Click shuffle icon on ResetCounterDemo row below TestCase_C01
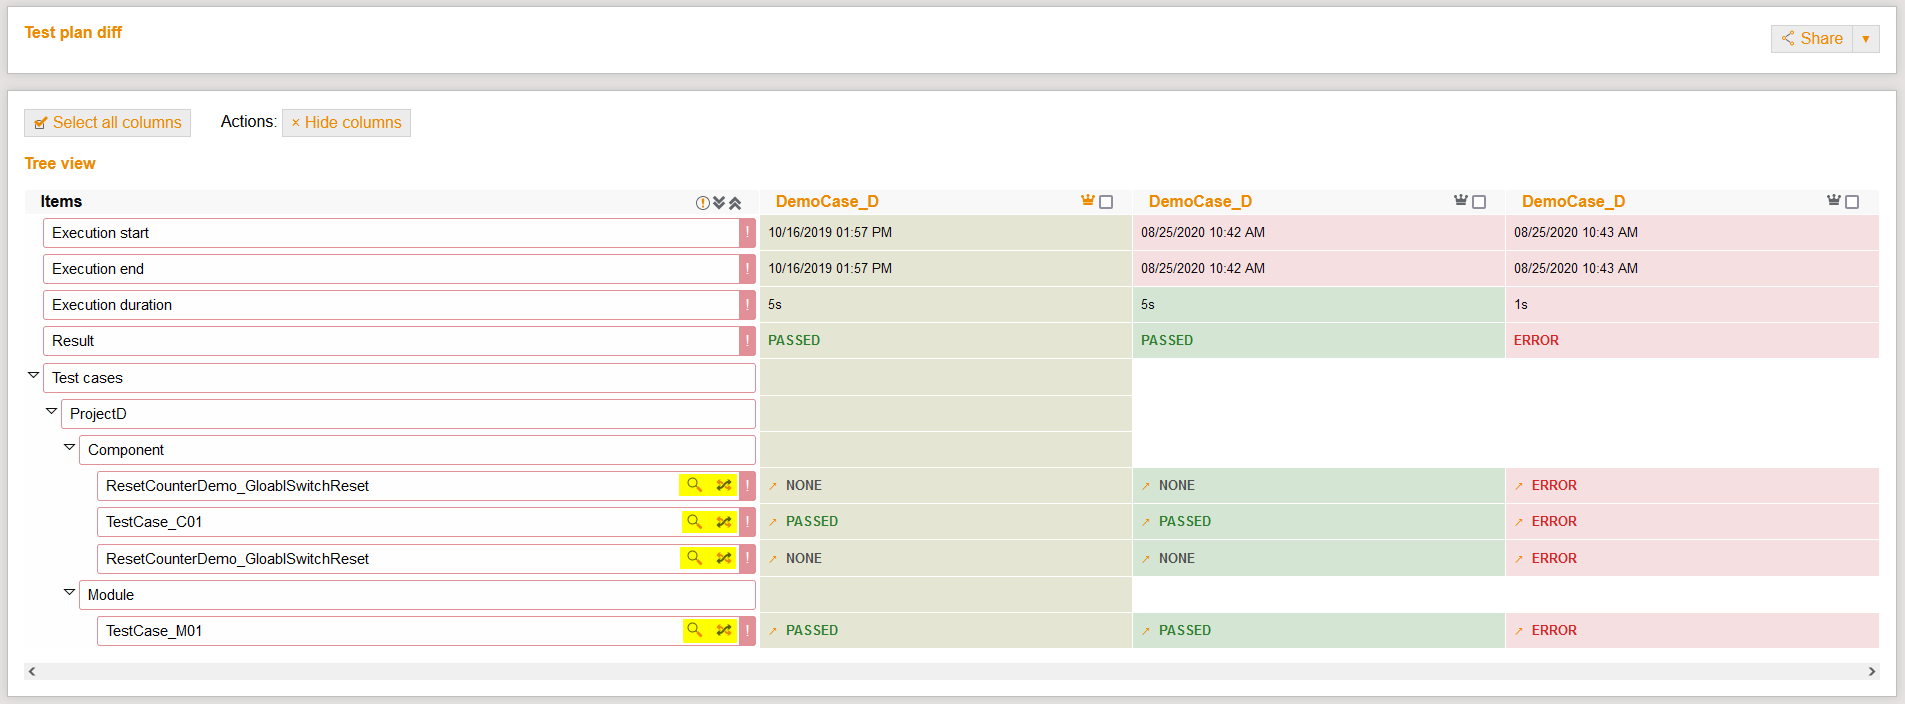This screenshot has height=704, width=1905. click(724, 558)
